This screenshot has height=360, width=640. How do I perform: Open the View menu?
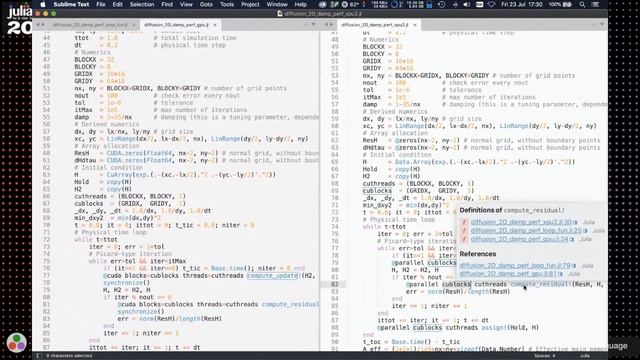coord(186,4)
